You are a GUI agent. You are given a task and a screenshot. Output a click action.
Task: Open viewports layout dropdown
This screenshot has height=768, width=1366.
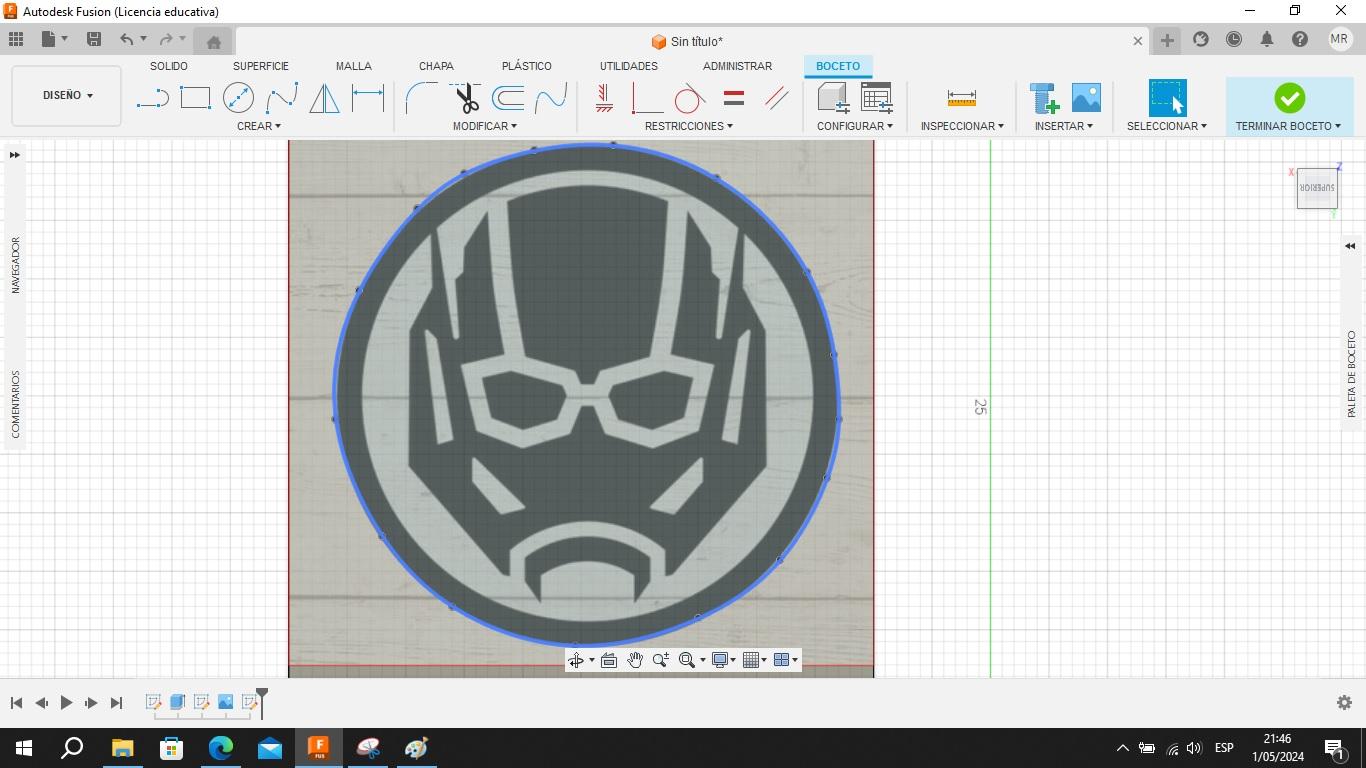click(786, 660)
